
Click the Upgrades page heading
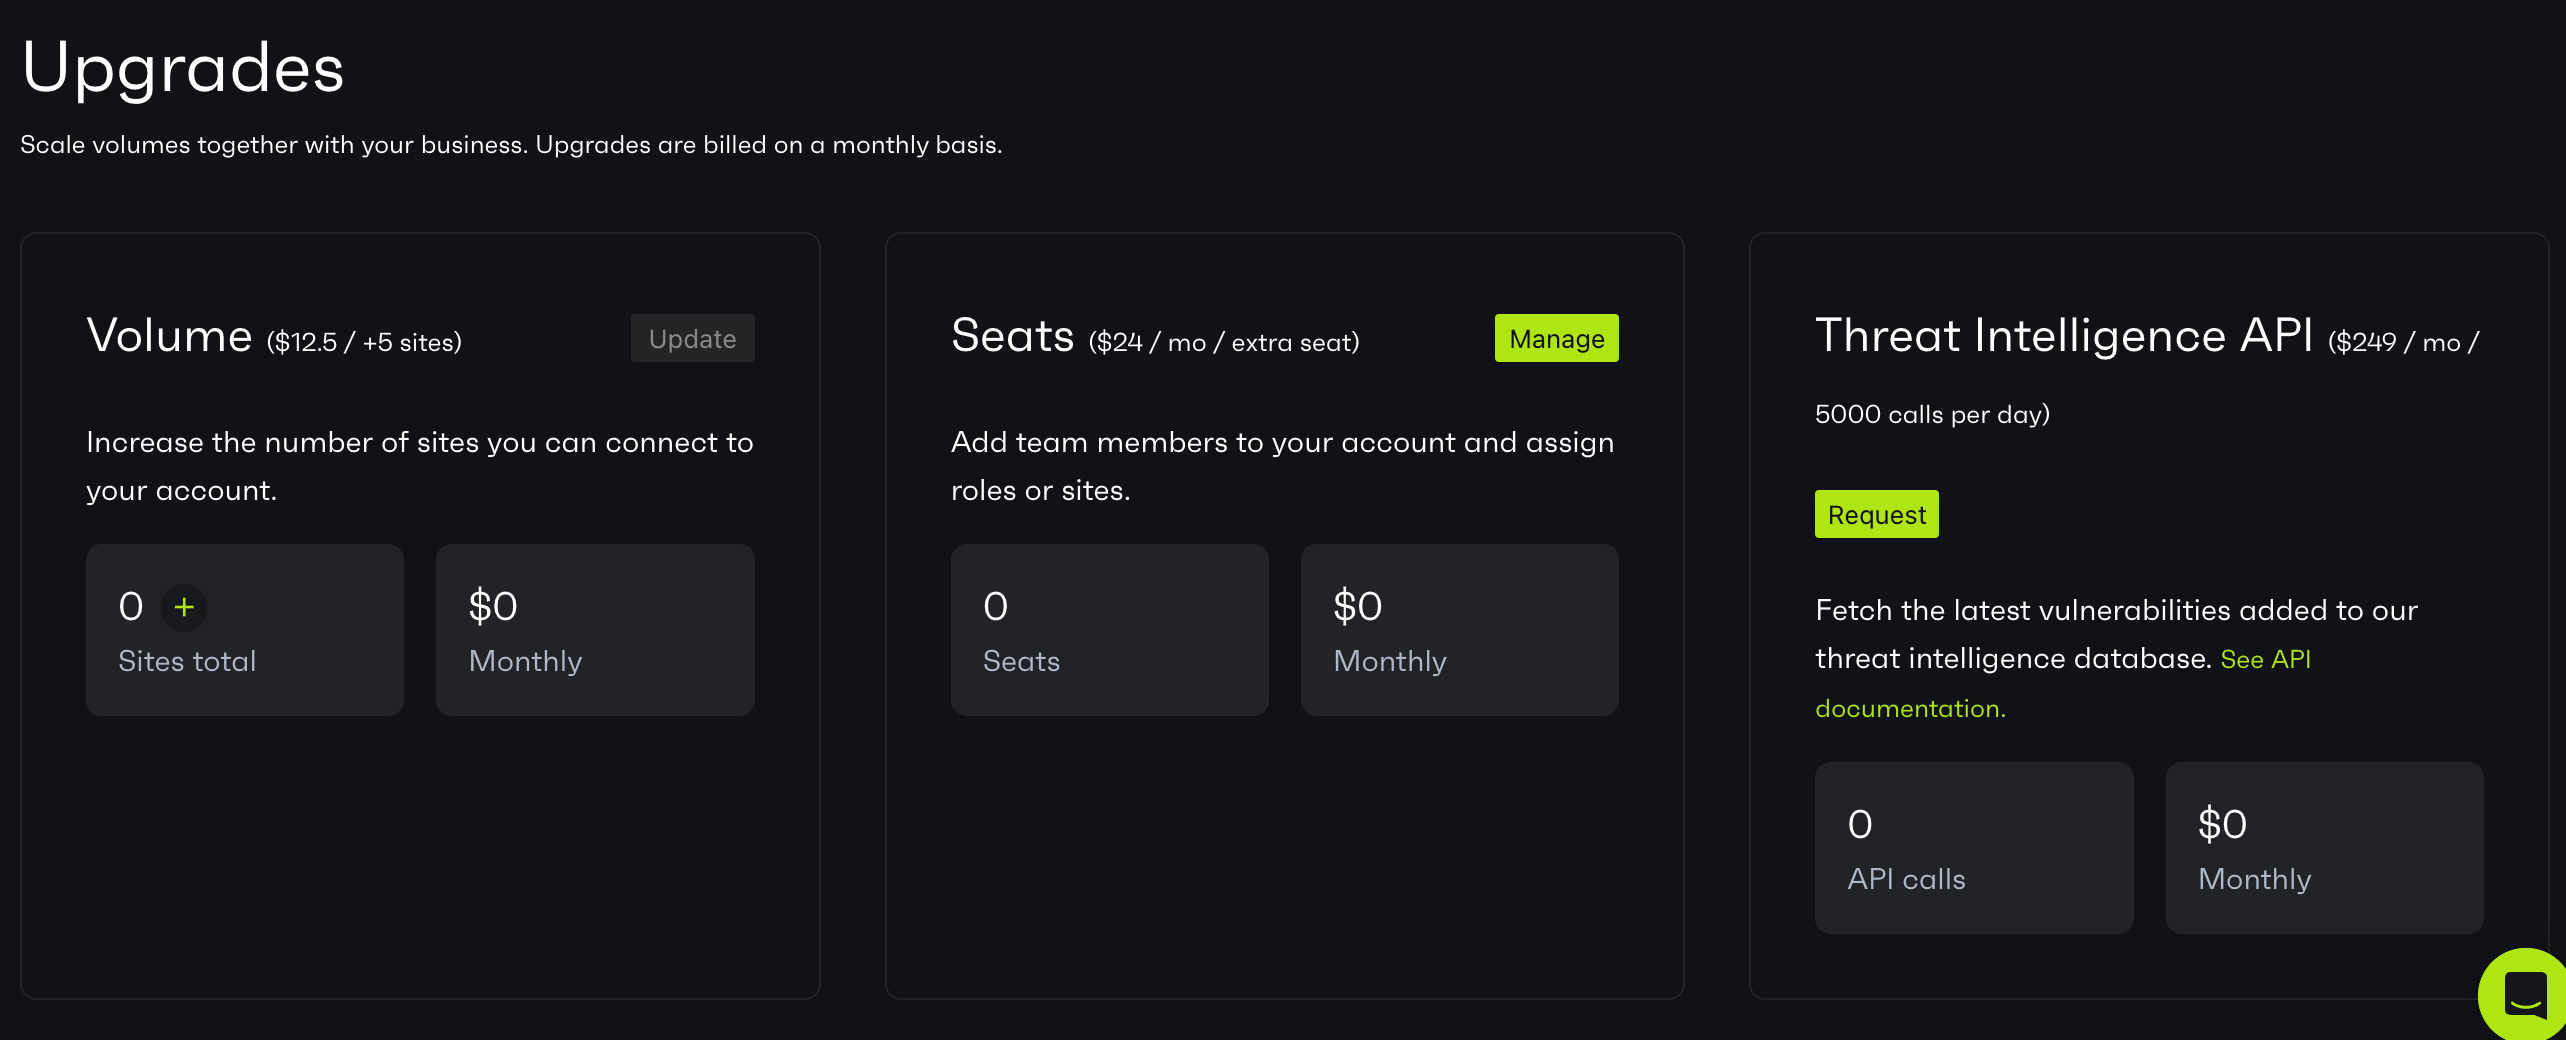tap(183, 68)
